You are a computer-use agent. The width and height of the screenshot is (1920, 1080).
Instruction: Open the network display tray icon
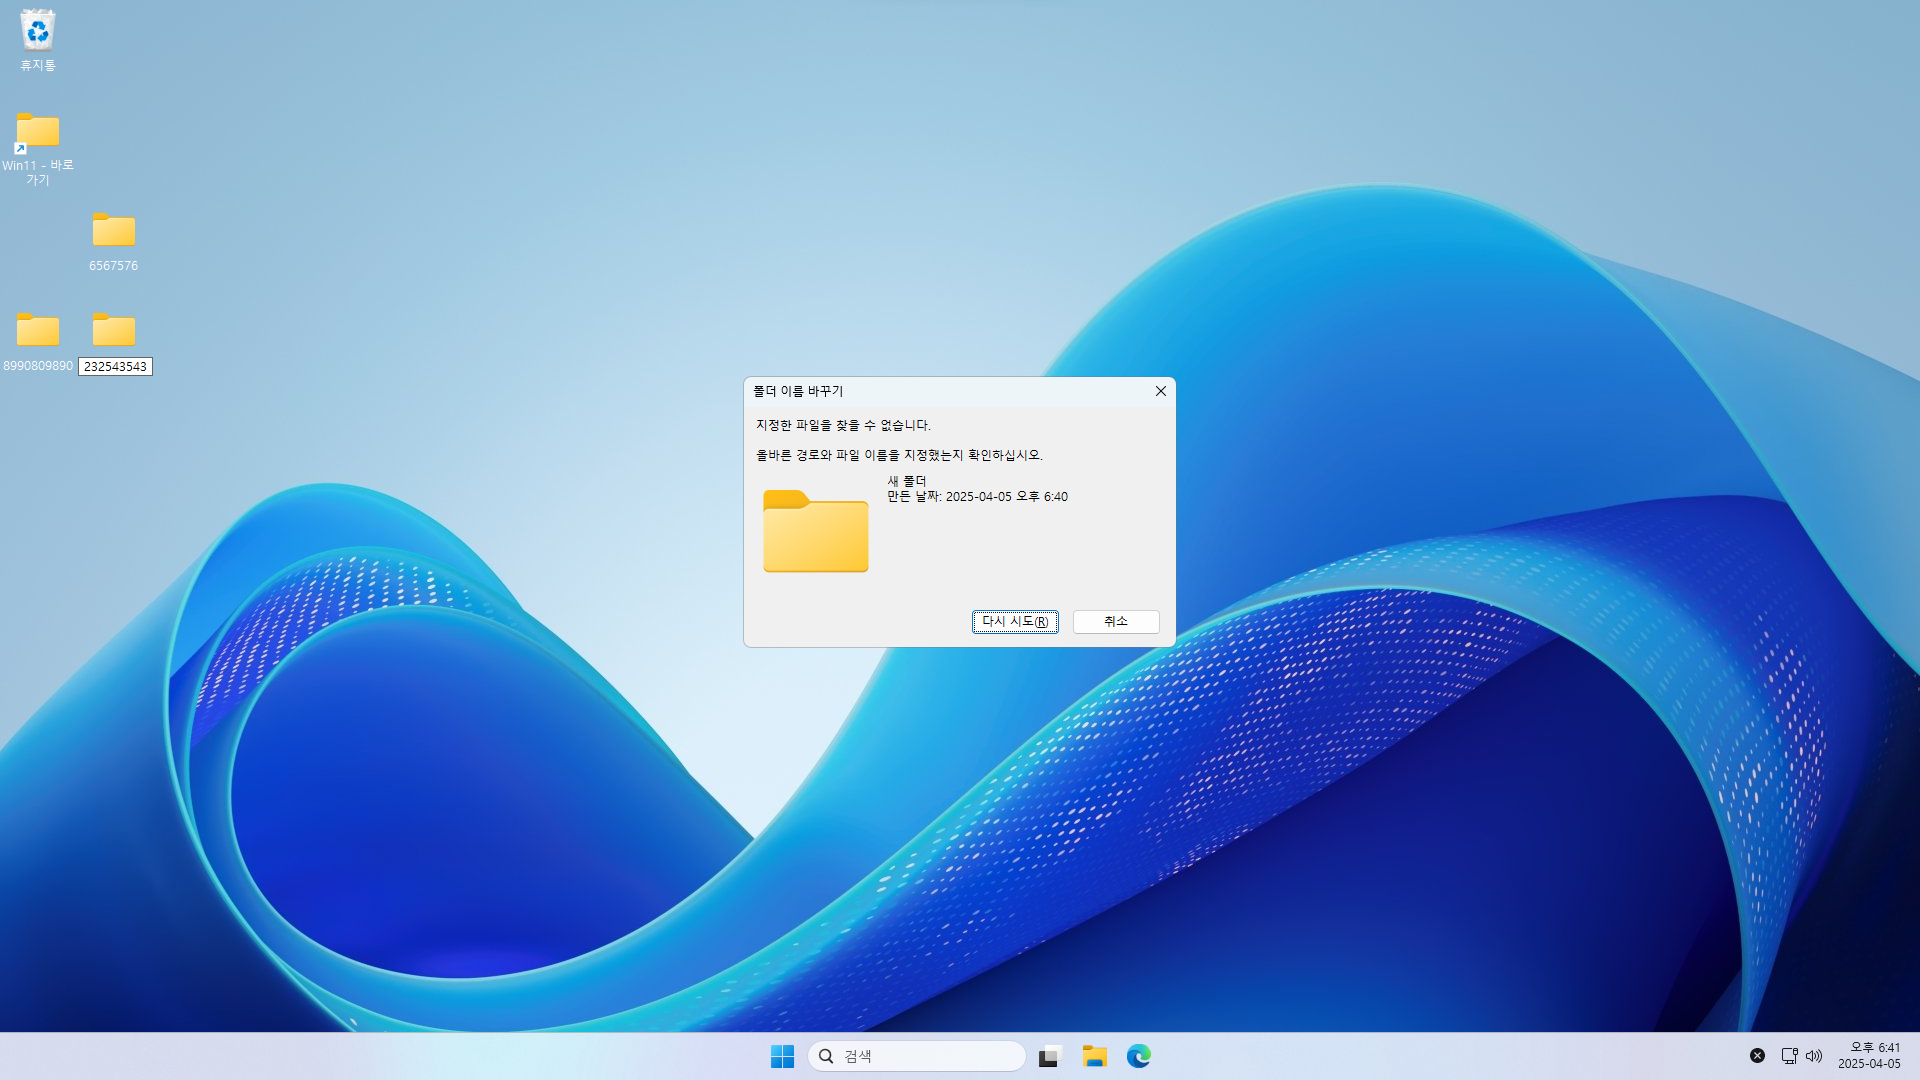tap(1789, 1056)
